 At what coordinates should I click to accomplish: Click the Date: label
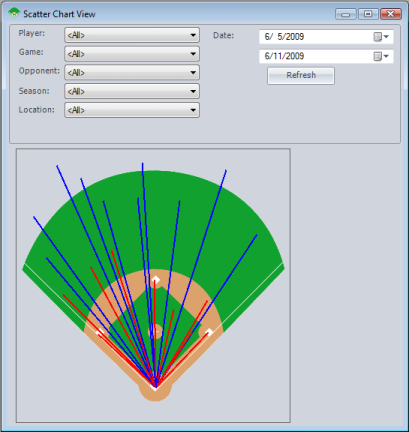[x=224, y=35]
